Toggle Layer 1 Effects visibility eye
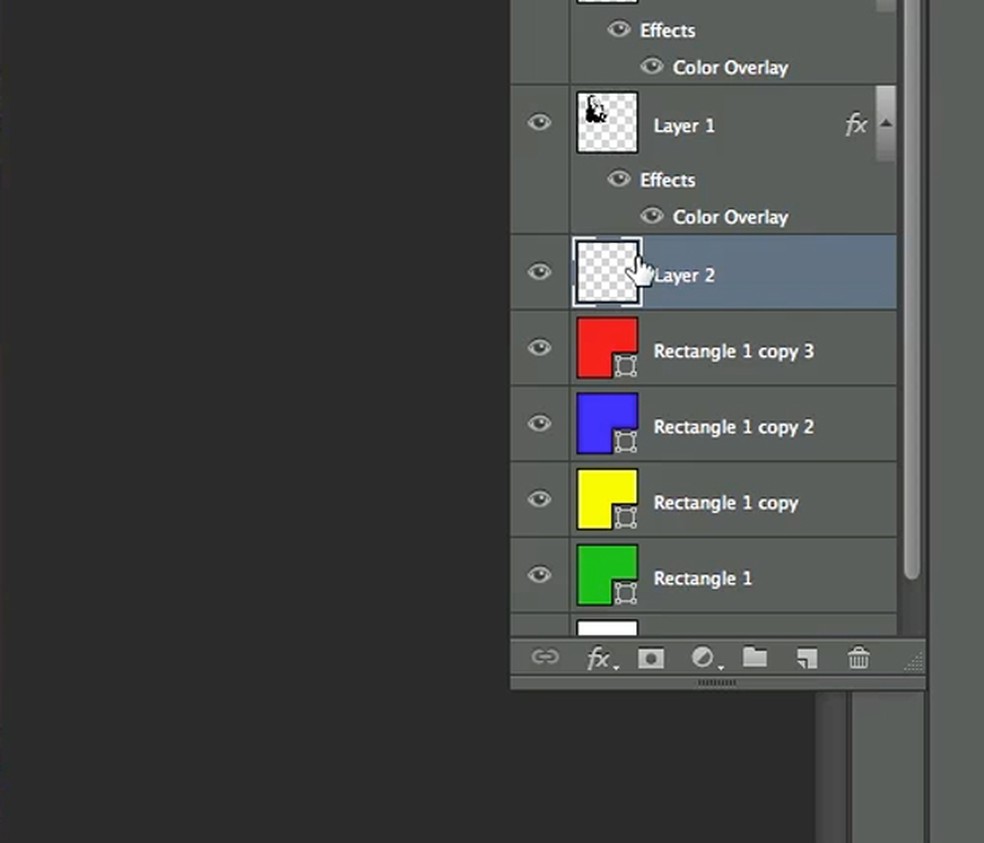This screenshot has width=984, height=843. [619, 179]
